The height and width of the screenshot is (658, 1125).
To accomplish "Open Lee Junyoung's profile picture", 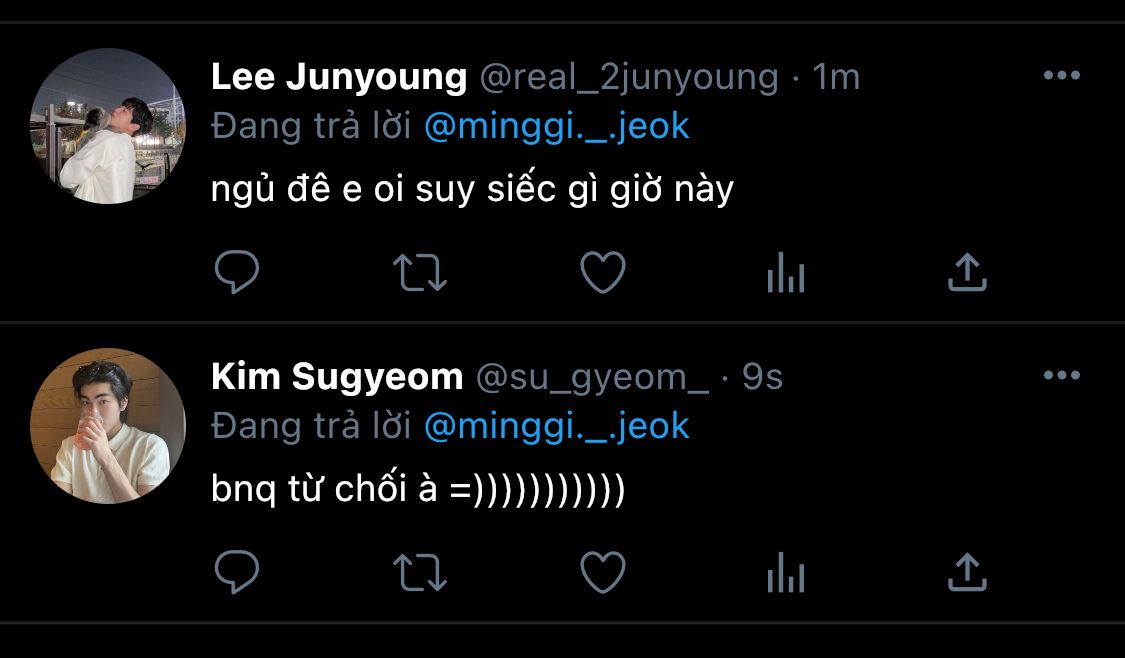I will pyautogui.click(x=108, y=126).
